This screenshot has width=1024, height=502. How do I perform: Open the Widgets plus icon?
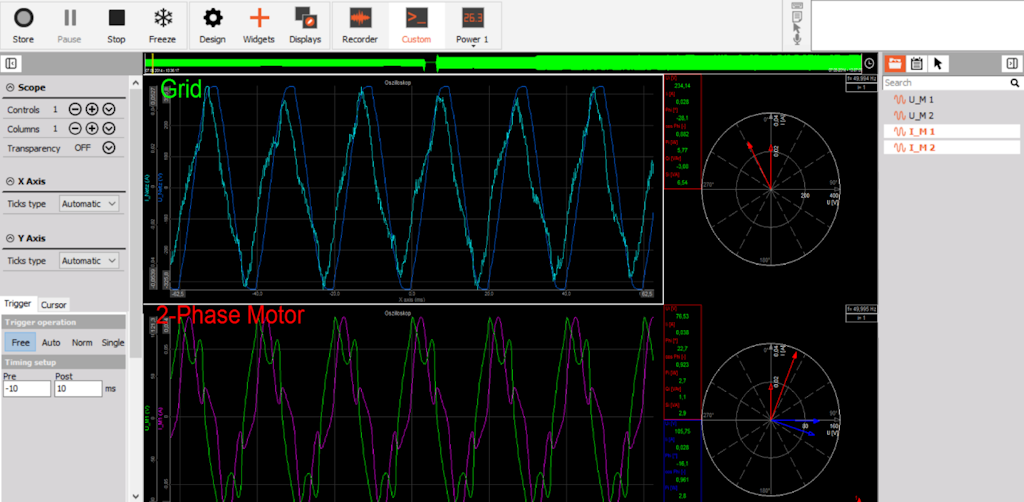point(259,25)
